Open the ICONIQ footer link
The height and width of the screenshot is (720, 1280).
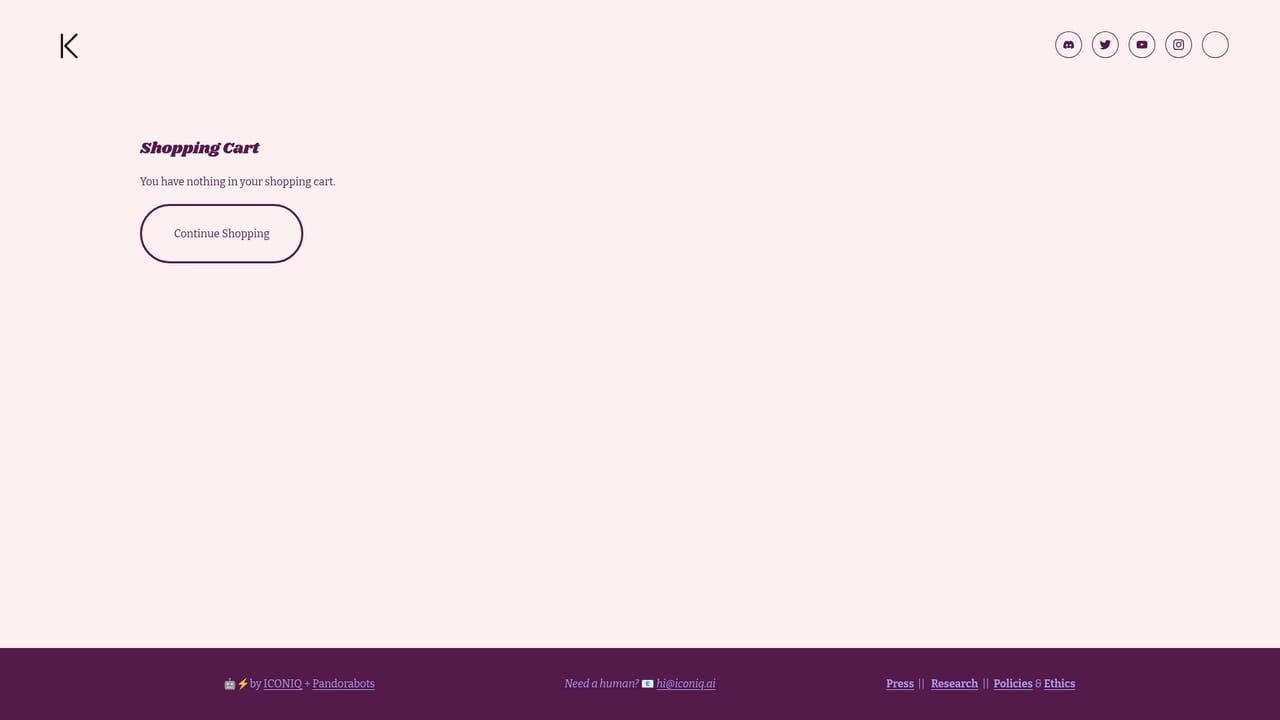point(283,684)
